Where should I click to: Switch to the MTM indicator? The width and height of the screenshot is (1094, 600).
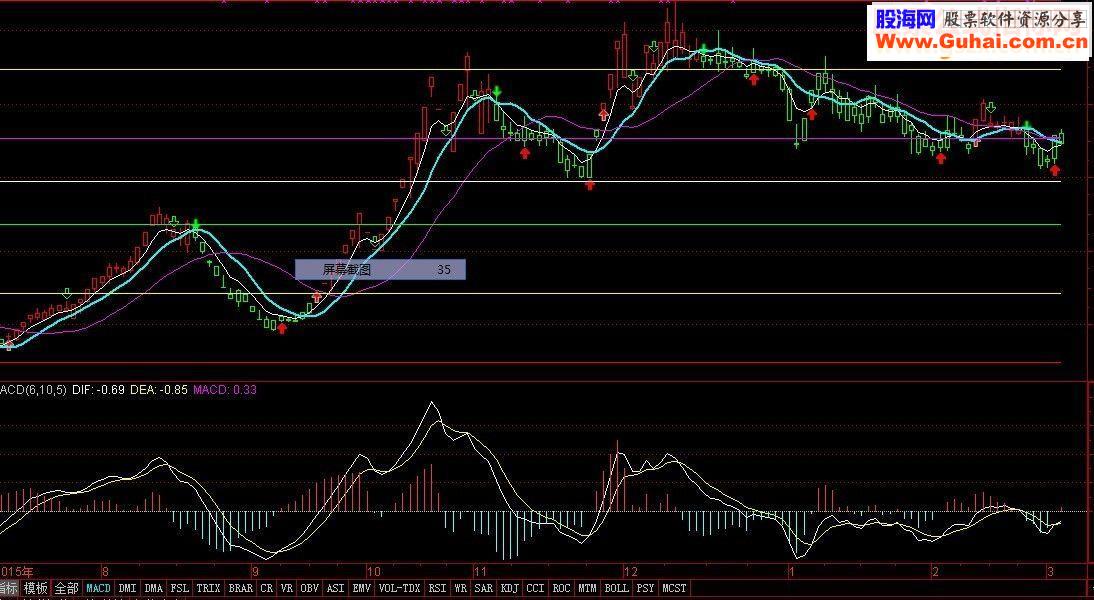pos(587,588)
